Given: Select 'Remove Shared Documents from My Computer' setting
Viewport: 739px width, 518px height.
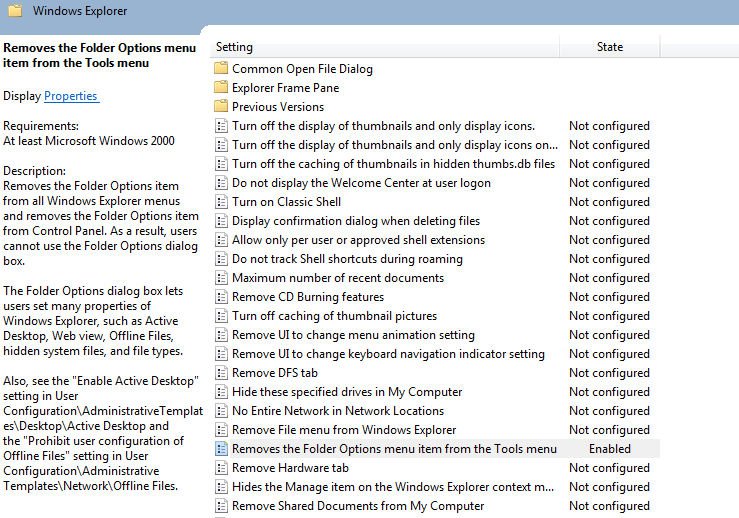Looking at the screenshot, I should (358, 506).
